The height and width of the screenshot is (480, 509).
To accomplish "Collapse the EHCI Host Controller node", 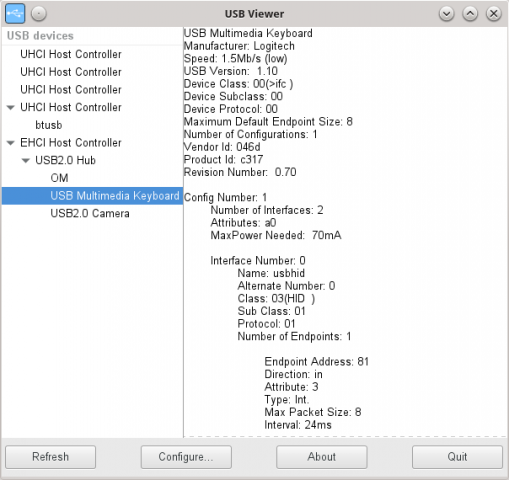I will click(x=11, y=143).
